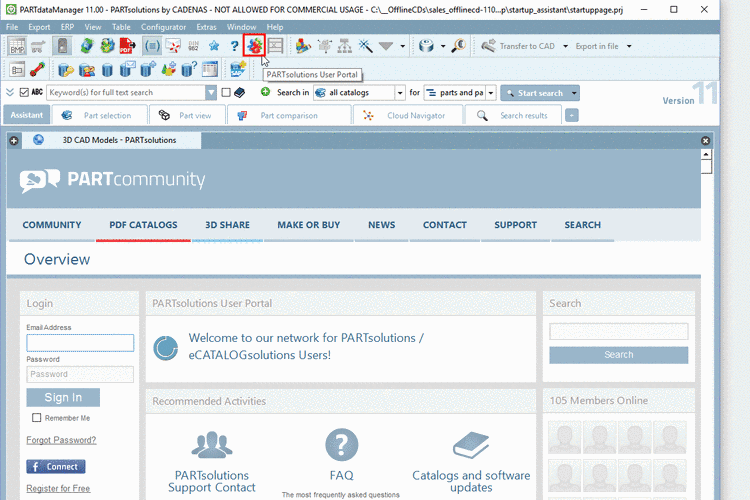Viewport: 750px width, 500px height.
Task: Open the blue question mark help icon
Action: coord(234,46)
